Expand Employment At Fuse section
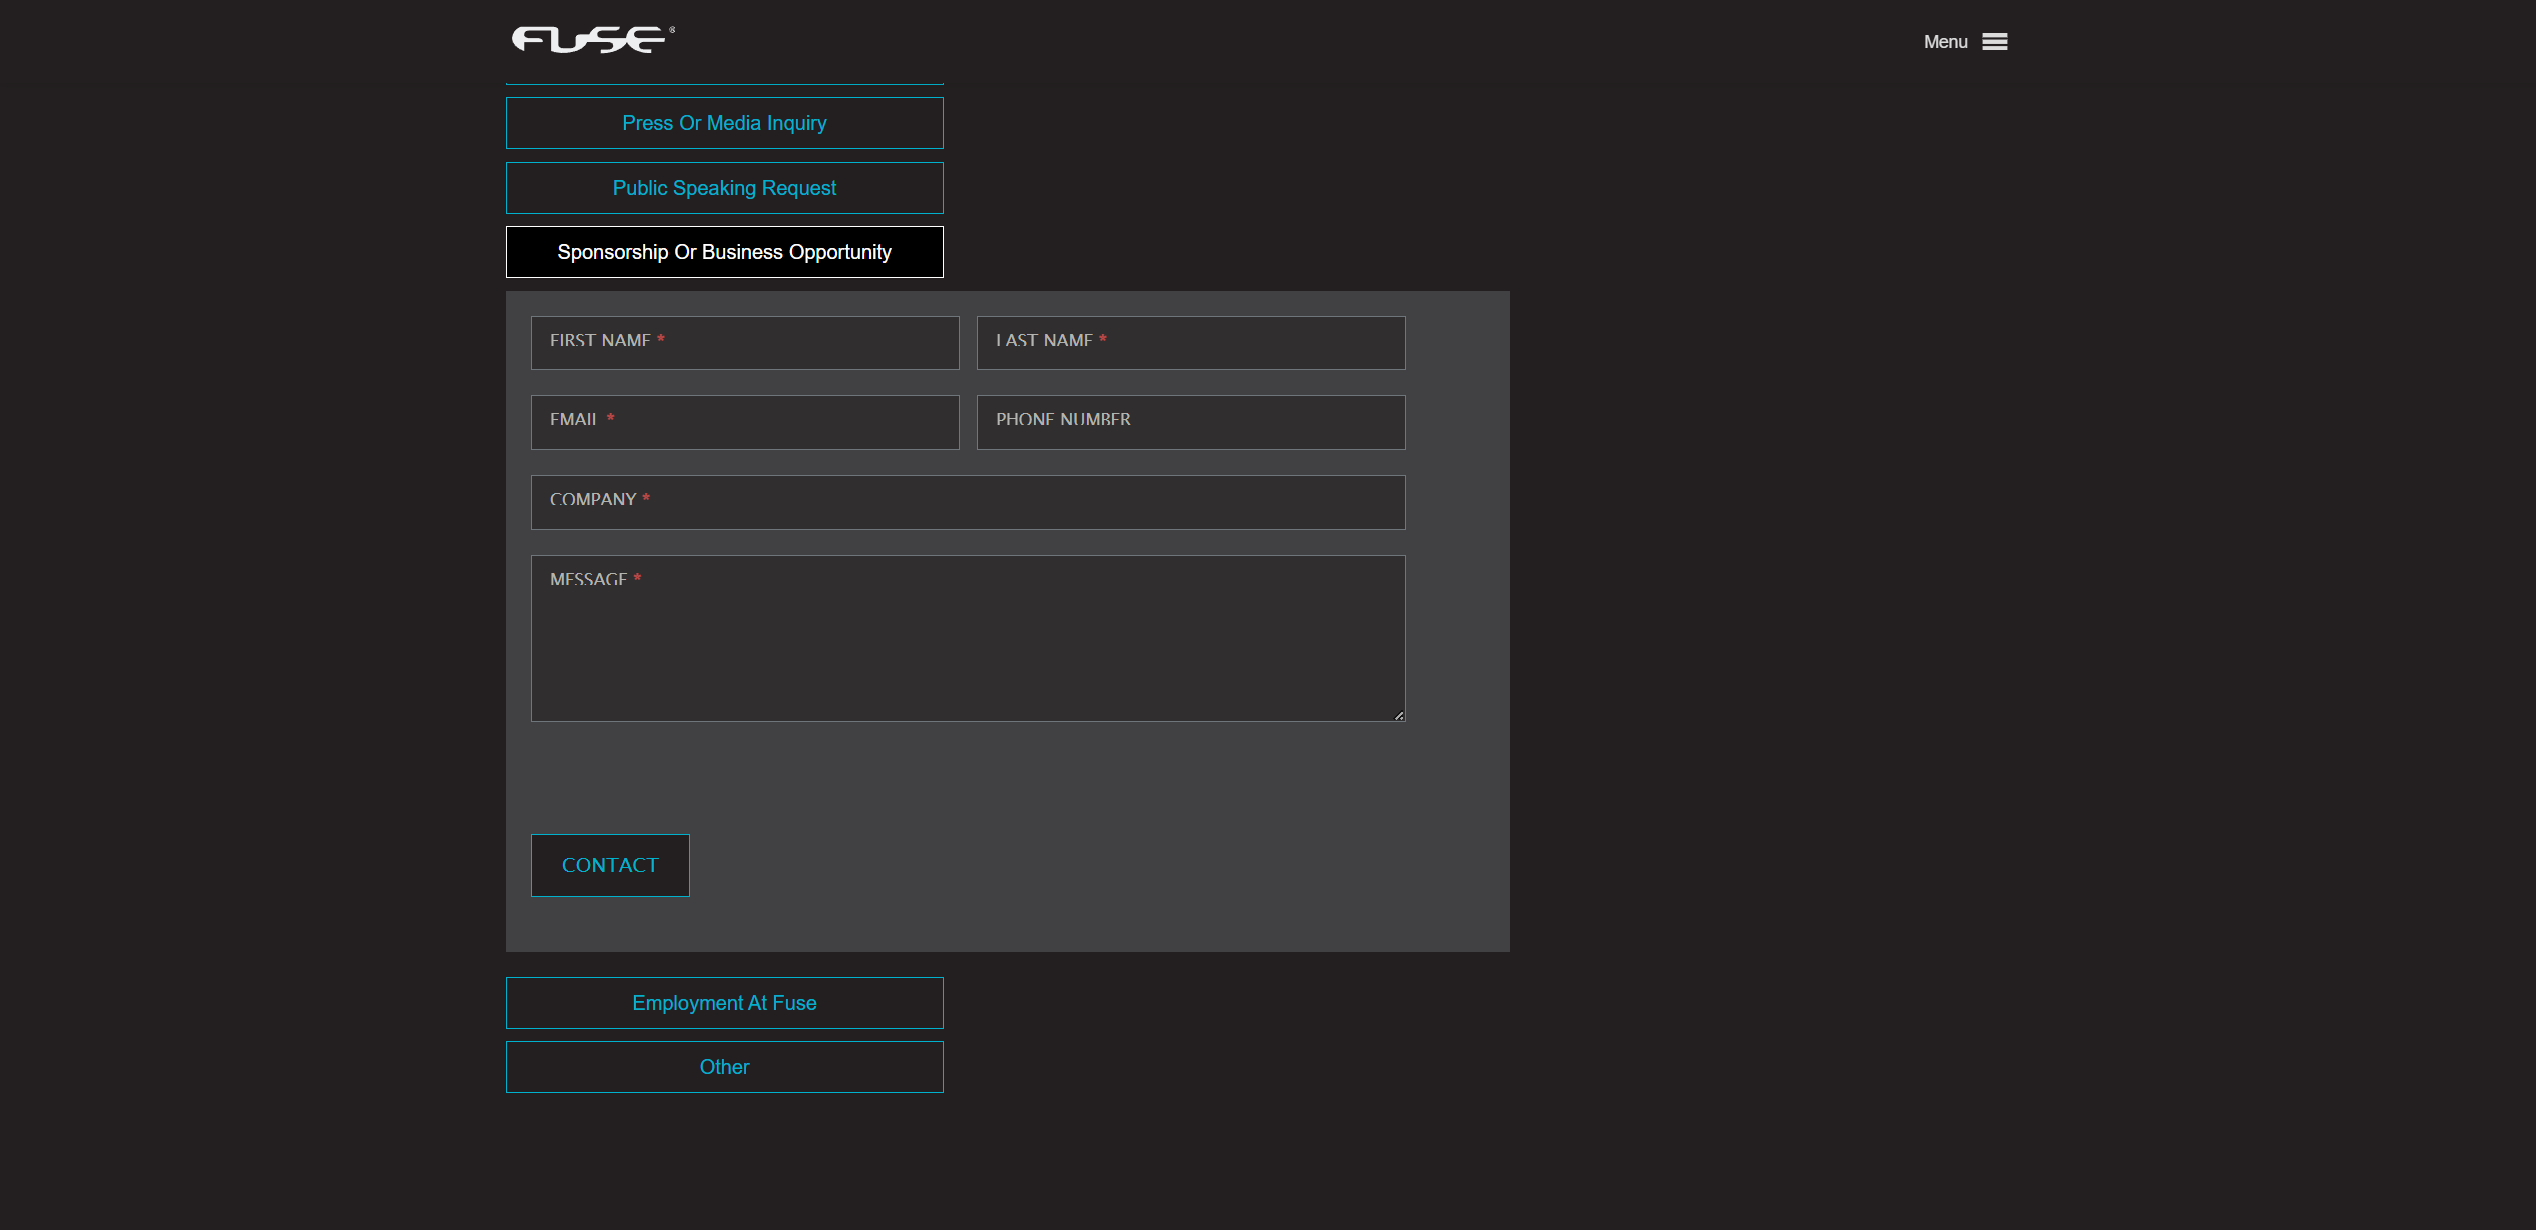2536x1230 pixels. pos(724,1003)
